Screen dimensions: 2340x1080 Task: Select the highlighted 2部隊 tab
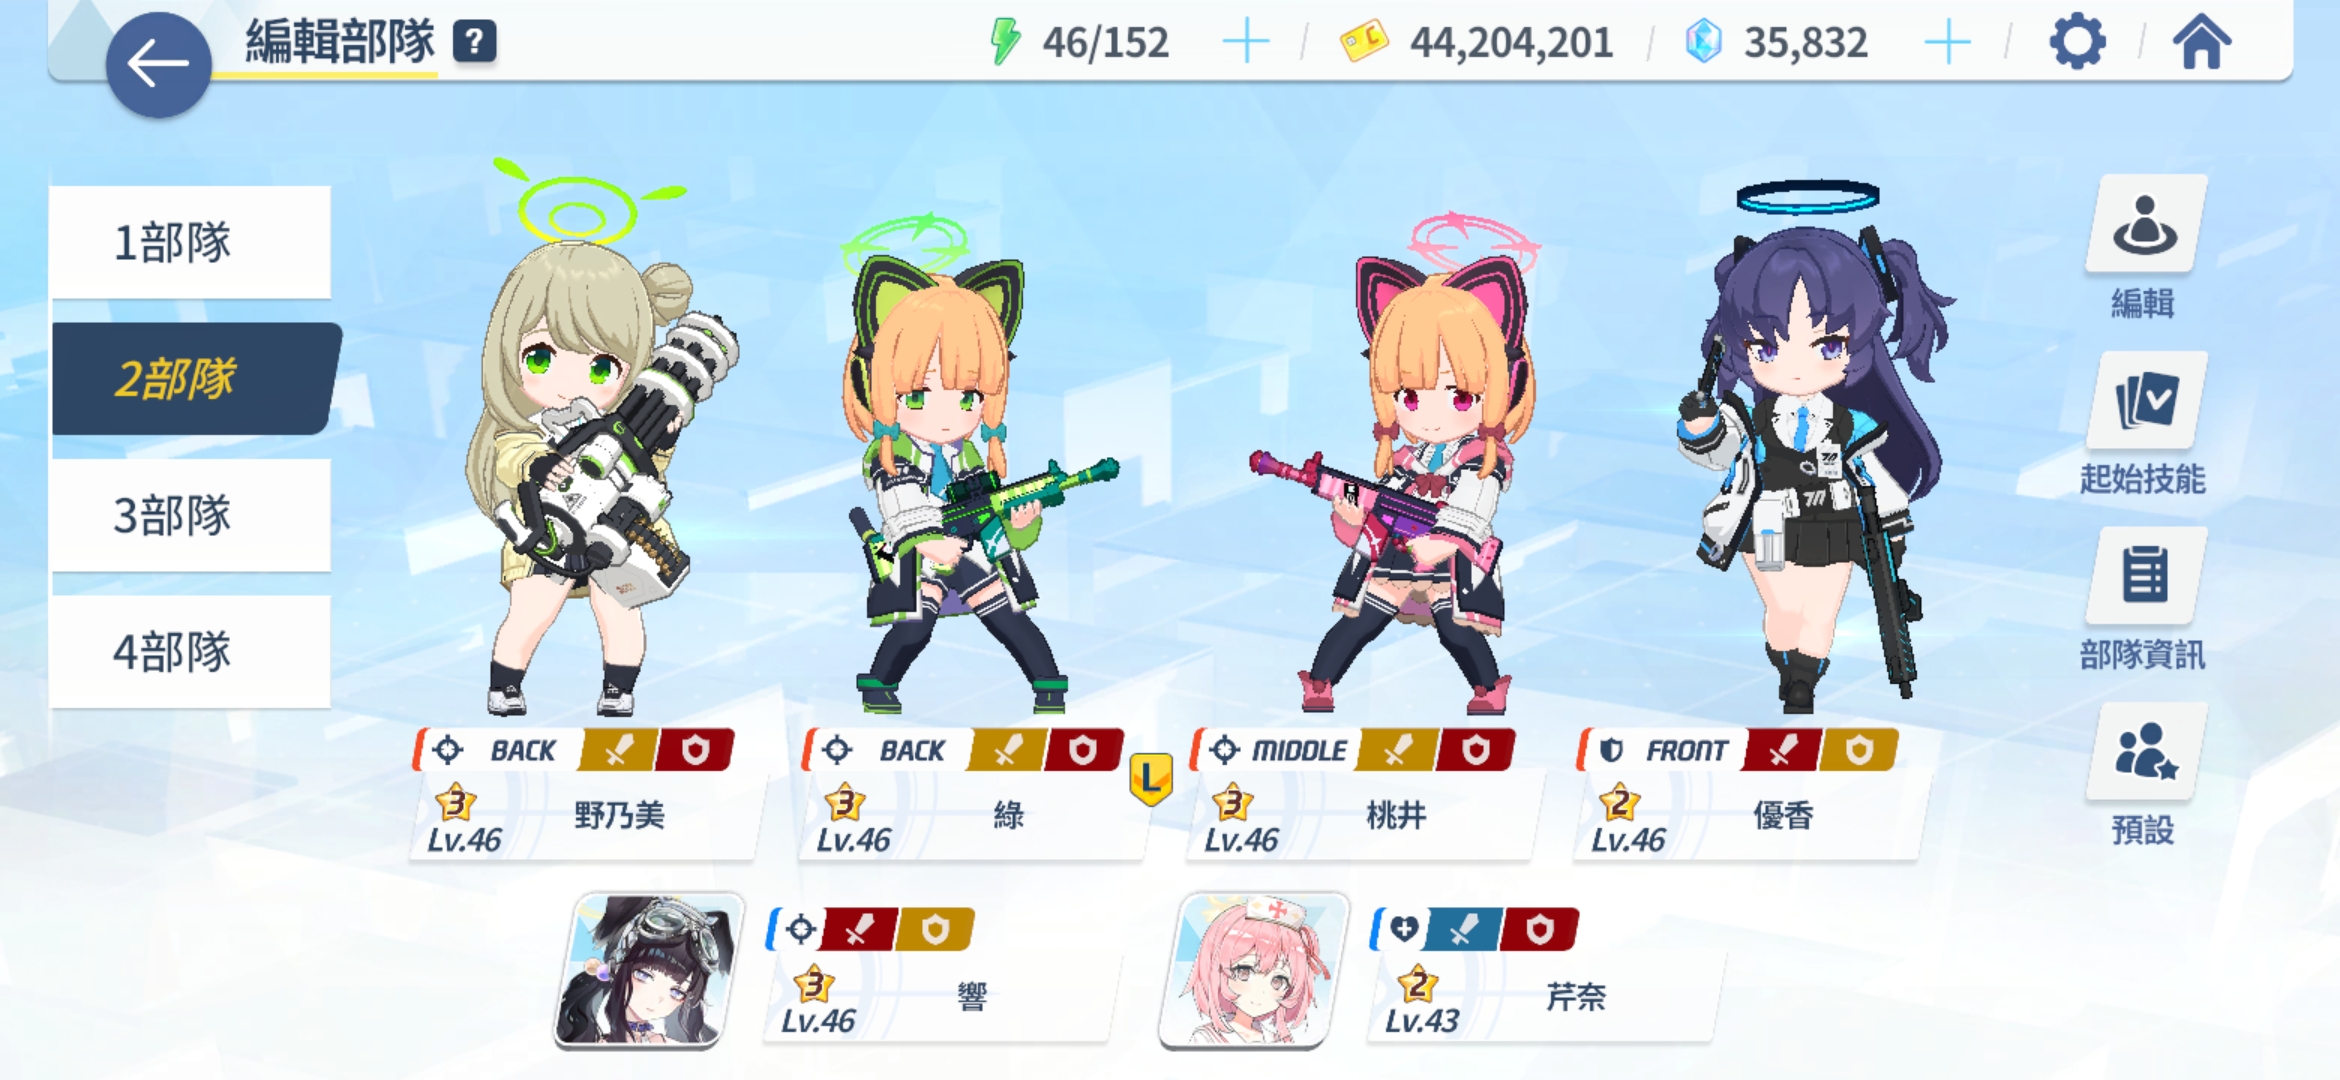tap(195, 379)
